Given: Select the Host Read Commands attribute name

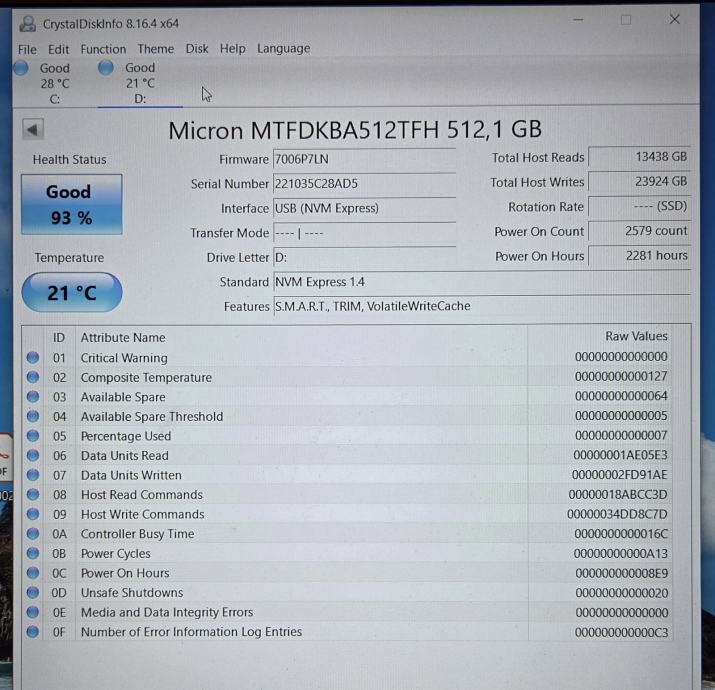Looking at the screenshot, I should [x=142, y=495].
